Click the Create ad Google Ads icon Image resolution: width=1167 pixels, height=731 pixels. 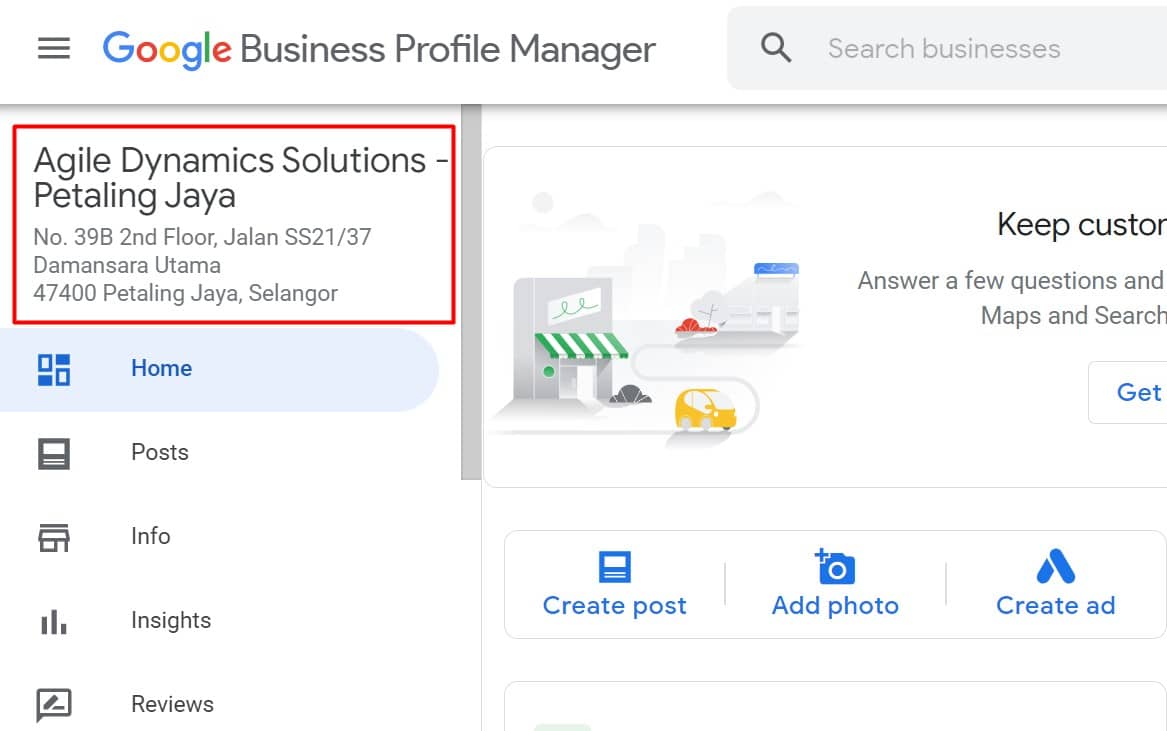pos(1055,566)
